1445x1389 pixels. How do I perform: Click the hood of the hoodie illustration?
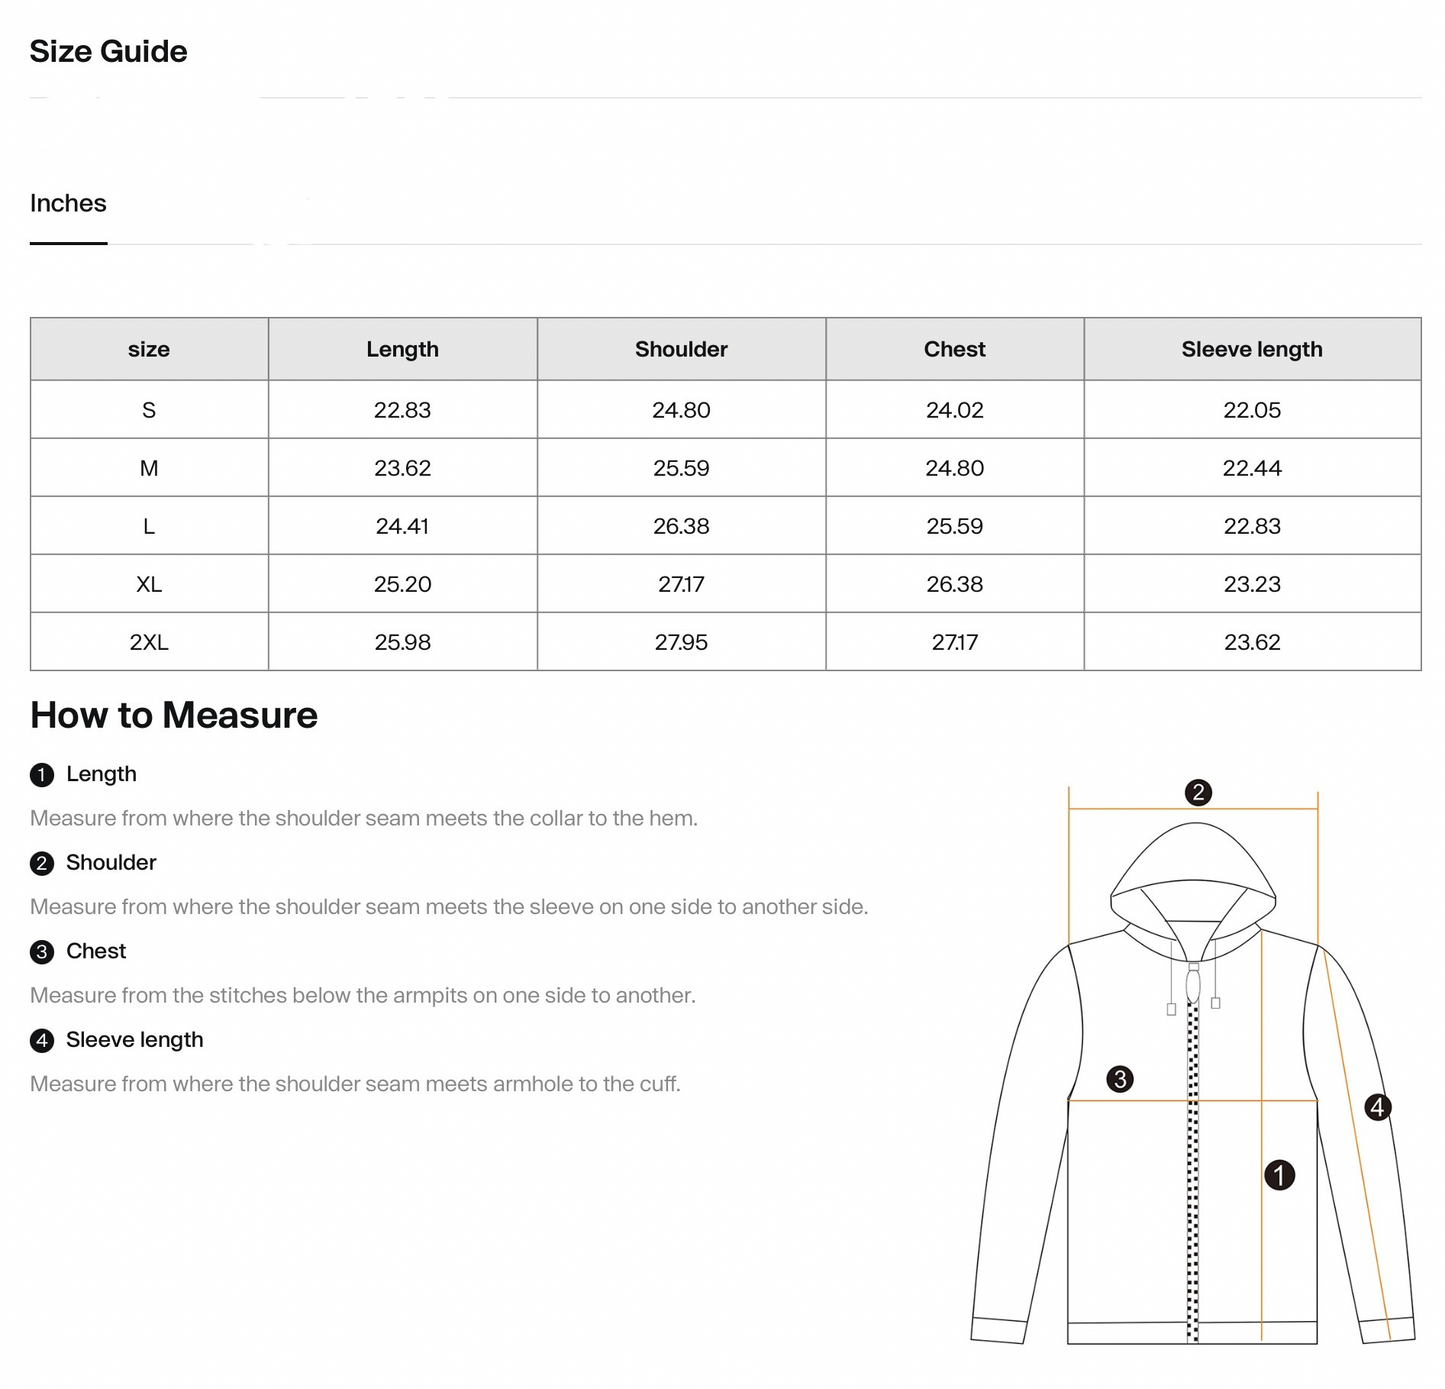[1194, 860]
